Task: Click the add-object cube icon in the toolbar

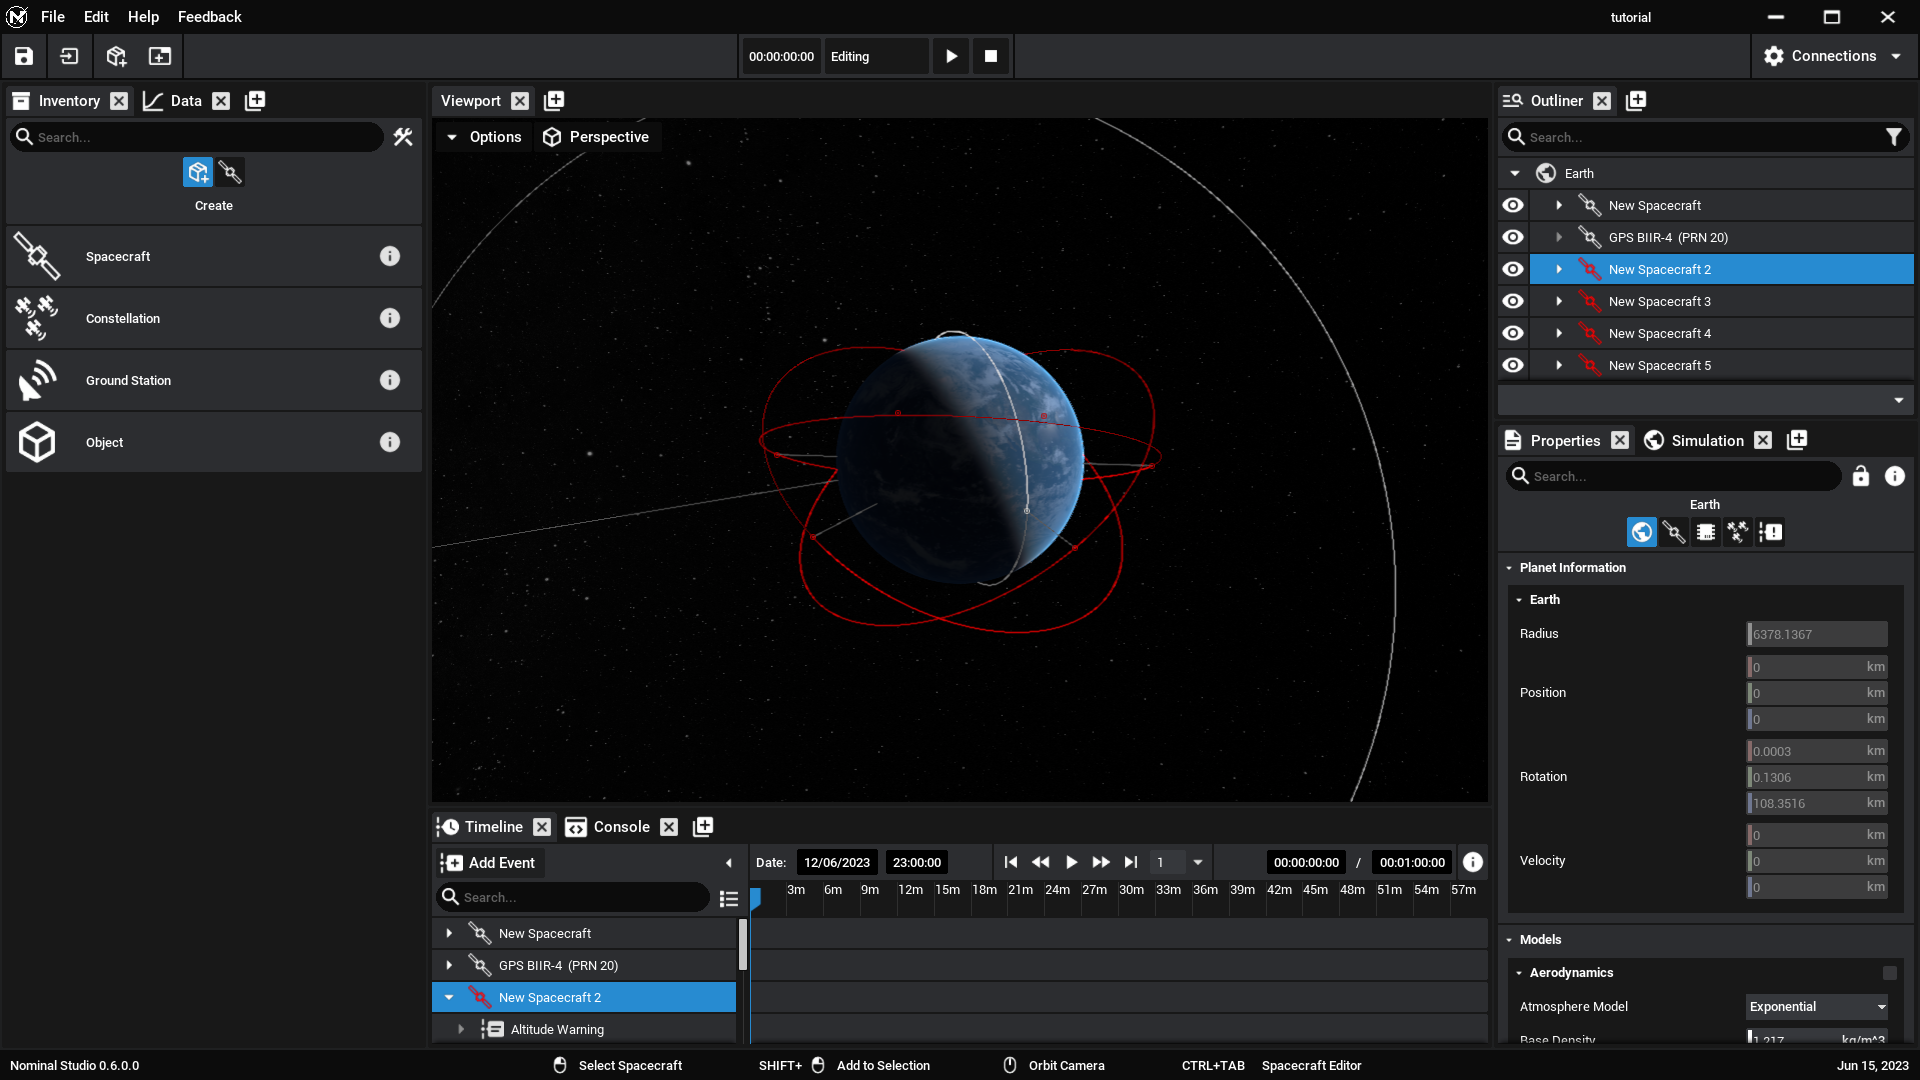Action: click(x=116, y=56)
